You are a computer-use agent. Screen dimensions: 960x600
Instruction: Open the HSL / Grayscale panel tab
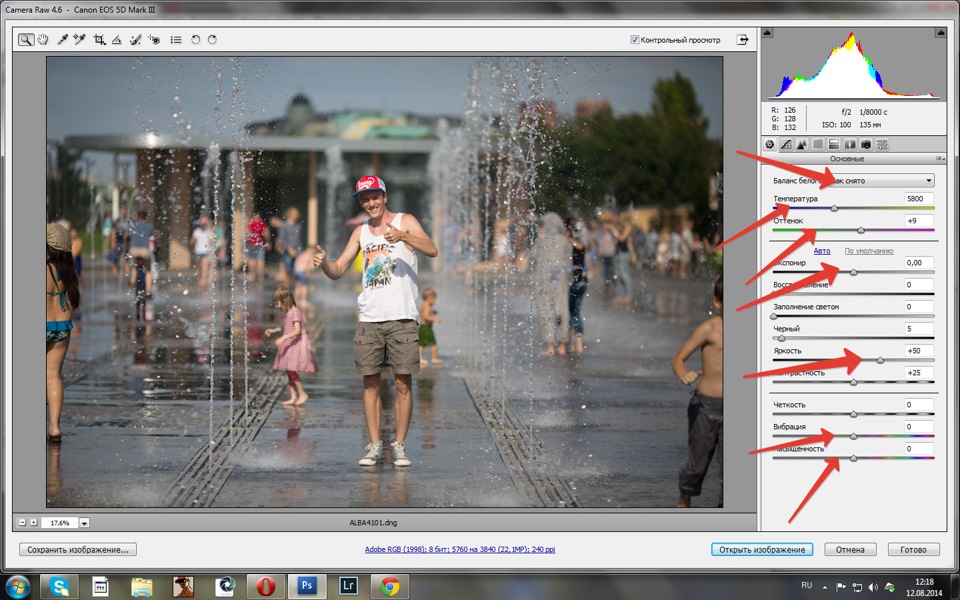[818, 144]
